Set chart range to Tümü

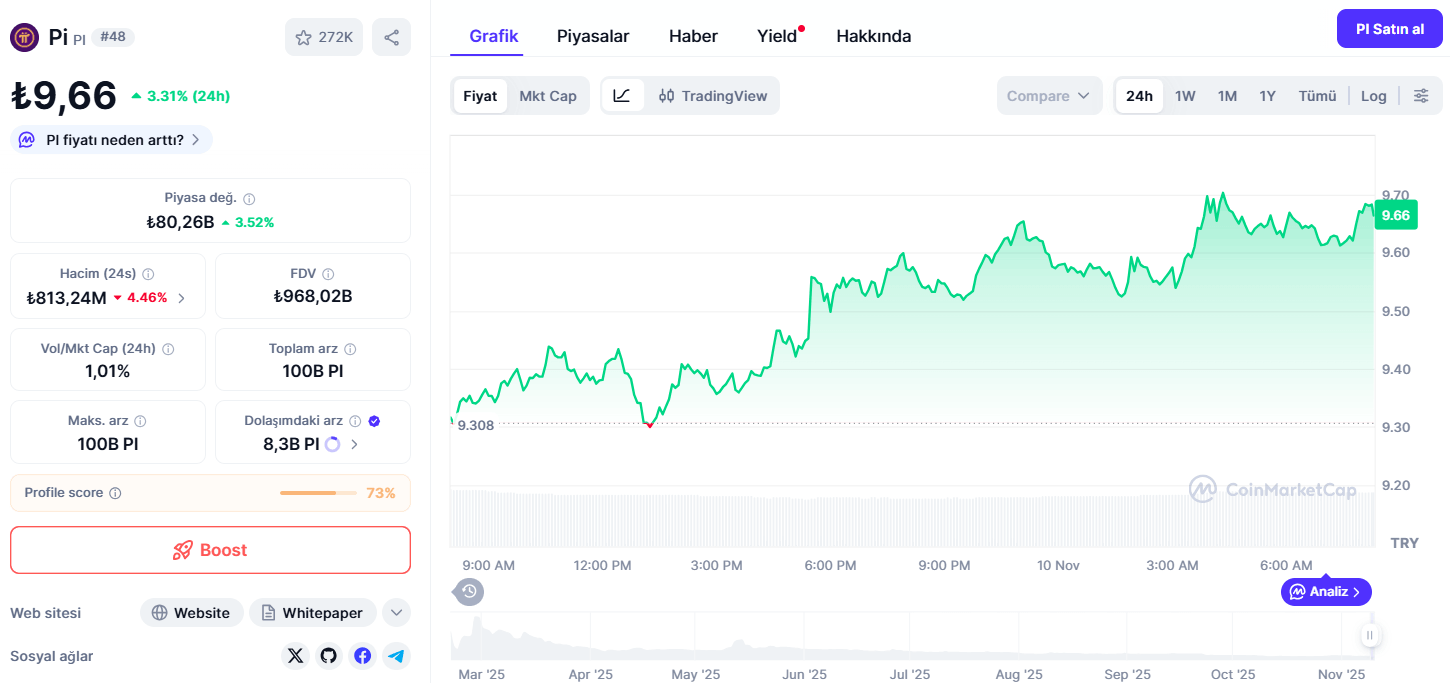pyautogui.click(x=1317, y=96)
